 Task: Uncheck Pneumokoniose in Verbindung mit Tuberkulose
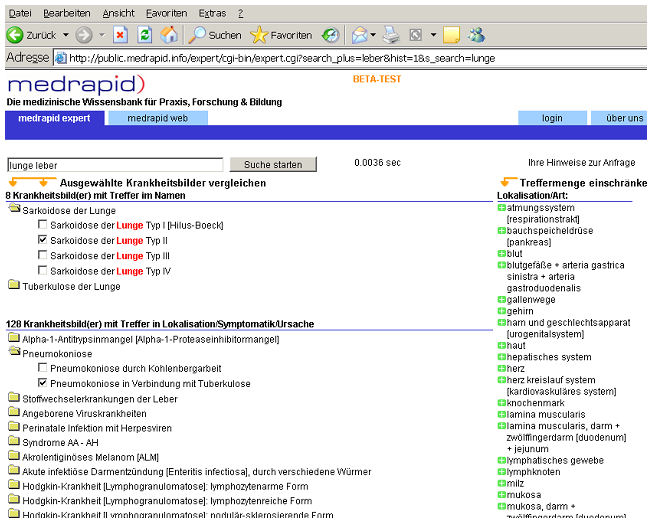(42, 382)
